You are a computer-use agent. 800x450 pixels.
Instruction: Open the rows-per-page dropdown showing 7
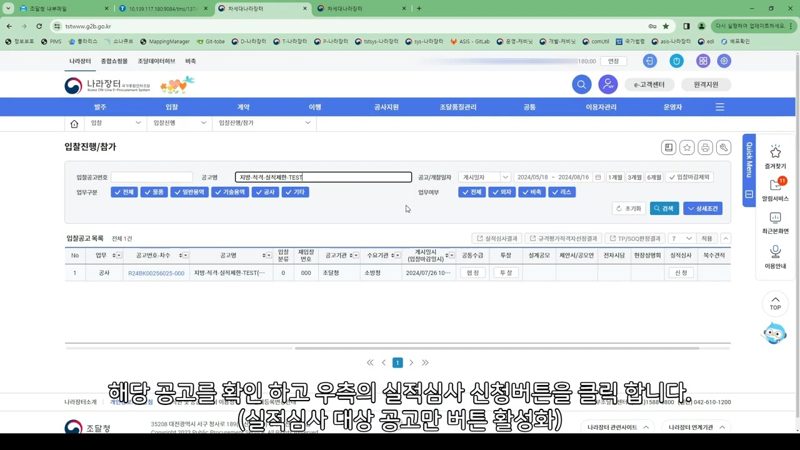[x=681, y=238]
